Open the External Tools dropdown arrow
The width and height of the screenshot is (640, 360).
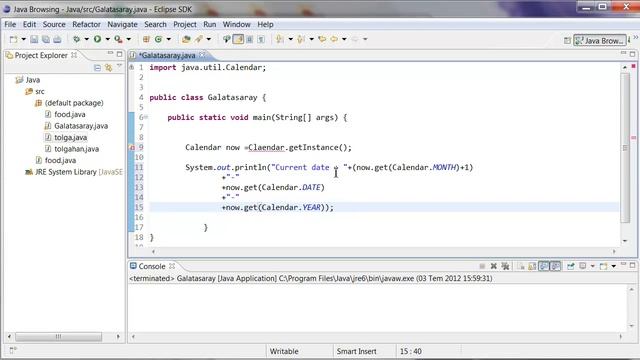(x=129, y=39)
